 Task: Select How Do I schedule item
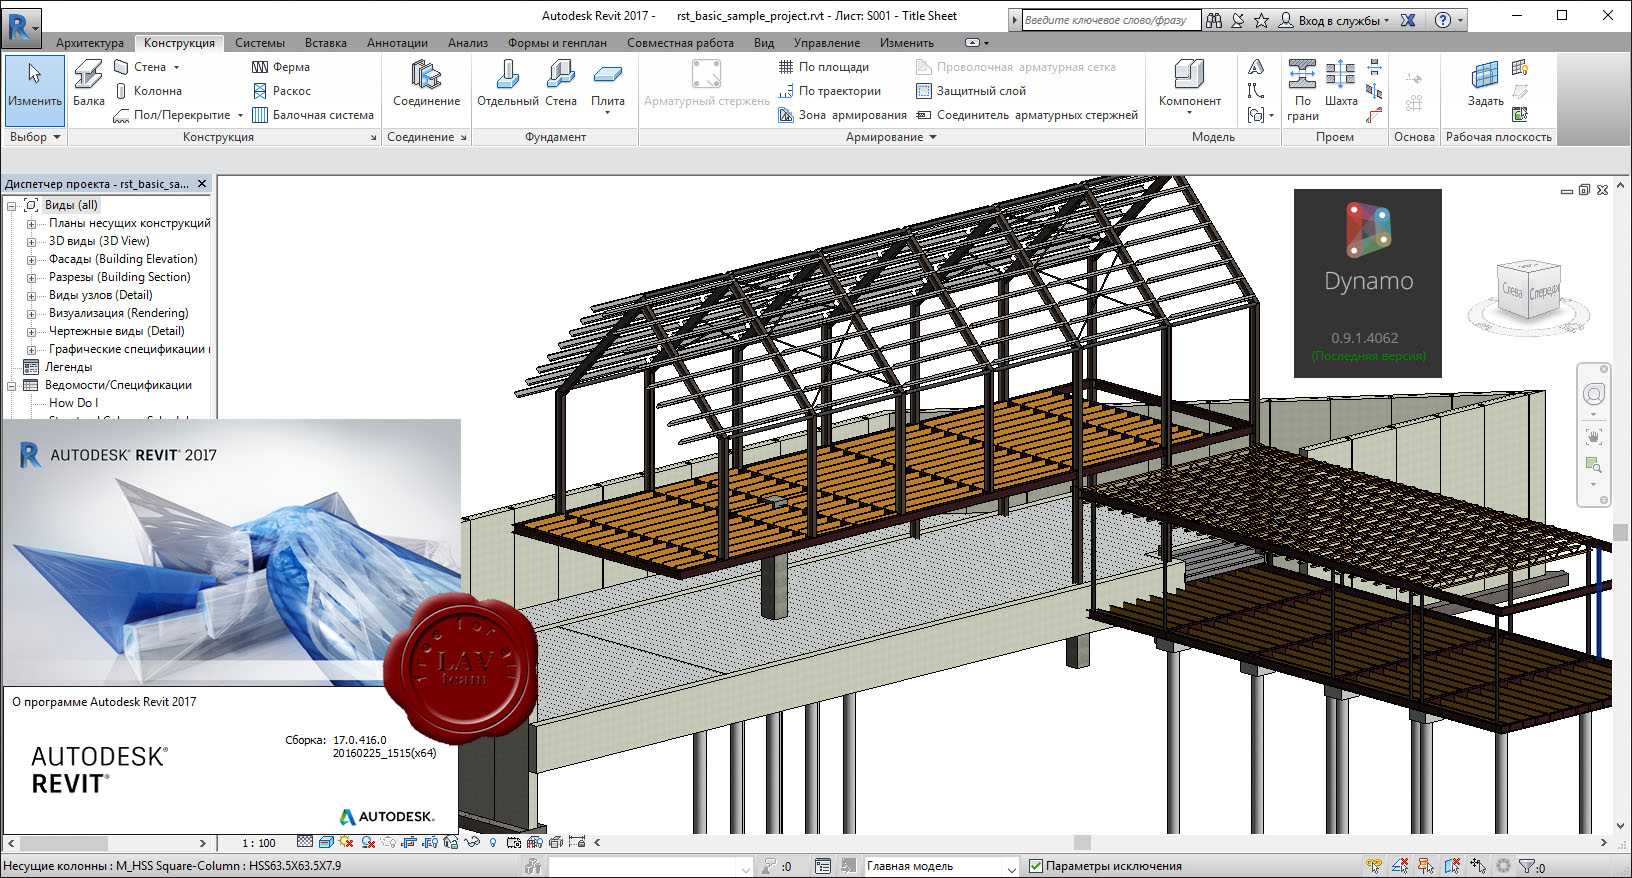coord(73,403)
